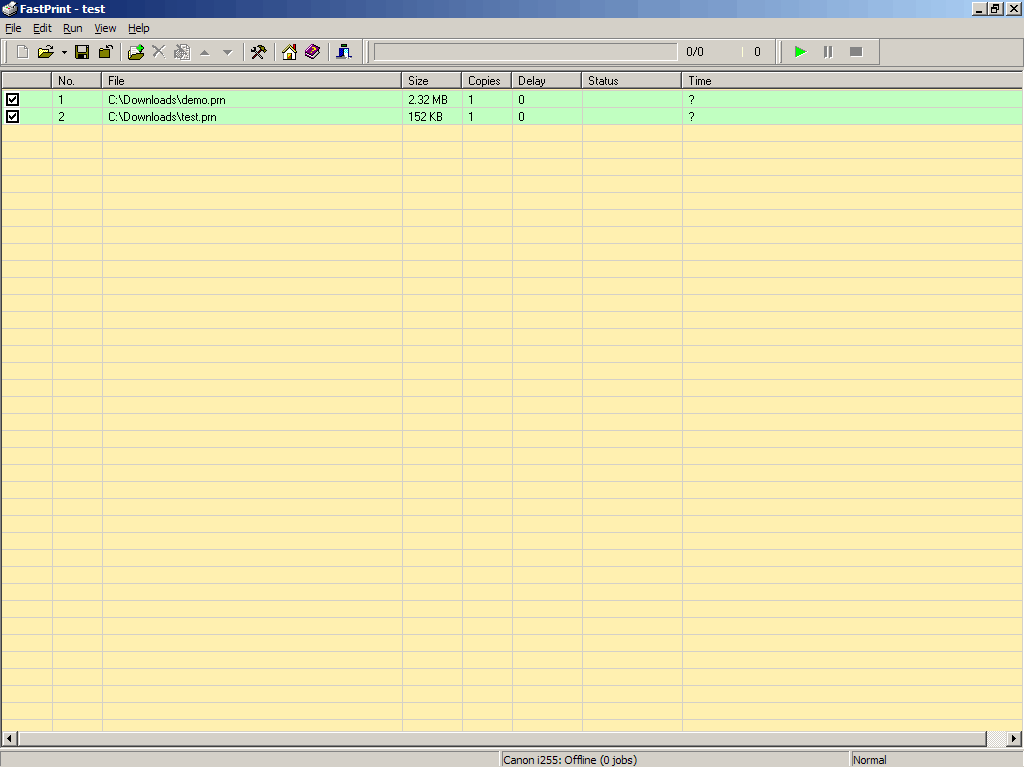Click the Normal status bar entry
Viewport: 1024px width, 768px height.
(869, 760)
